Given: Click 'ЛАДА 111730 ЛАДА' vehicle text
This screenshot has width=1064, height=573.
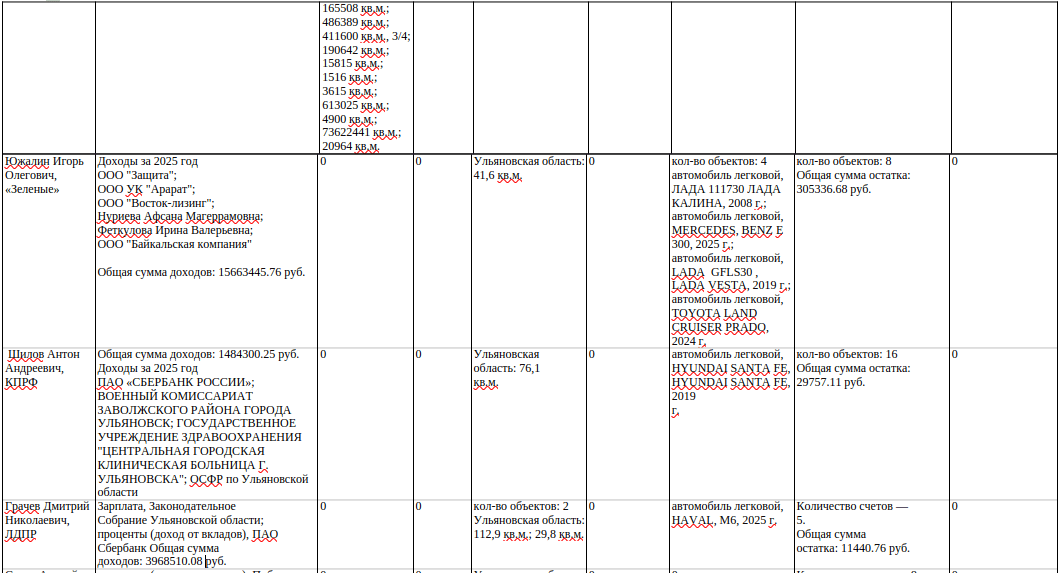Looking at the screenshot, I should click(x=726, y=189).
